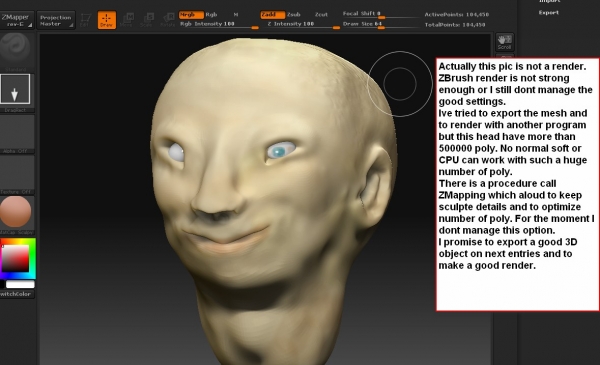
Task: Pick a color in the color picker
Action: pos(18,259)
